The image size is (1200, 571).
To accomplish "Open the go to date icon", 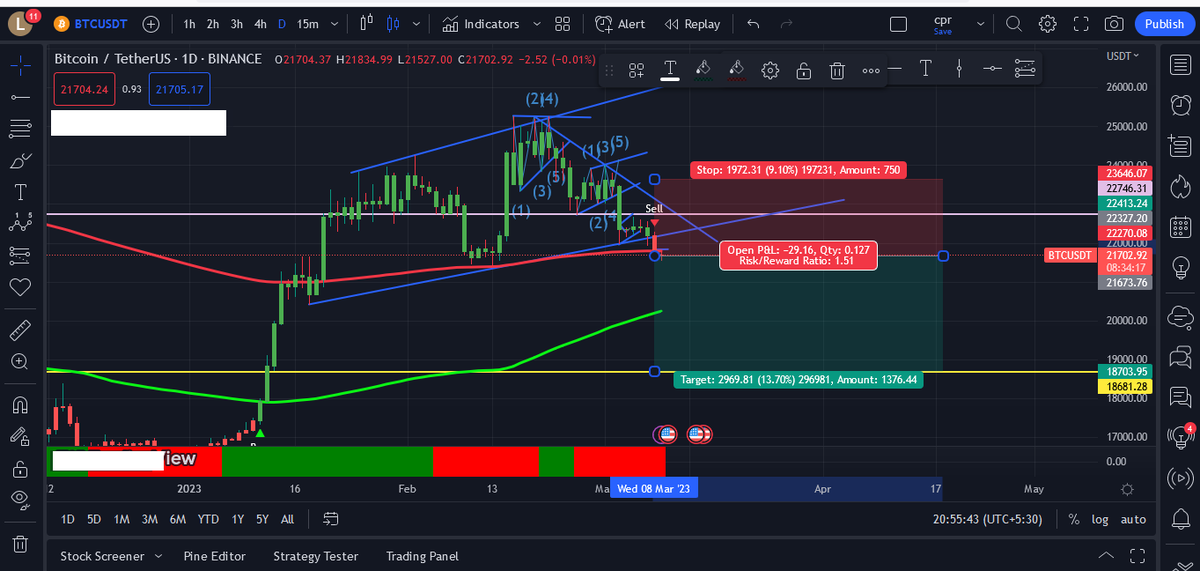I will point(332,519).
